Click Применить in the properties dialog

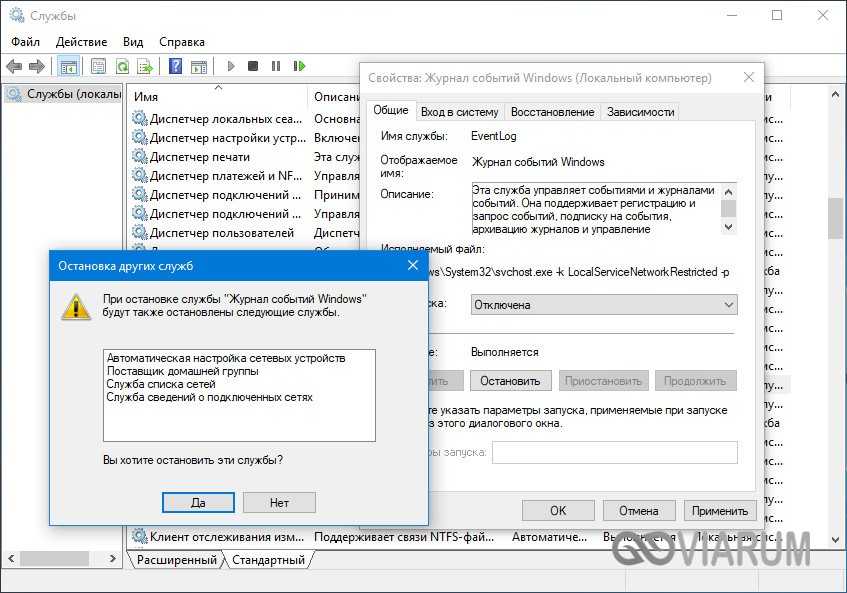[x=720, y=510]
